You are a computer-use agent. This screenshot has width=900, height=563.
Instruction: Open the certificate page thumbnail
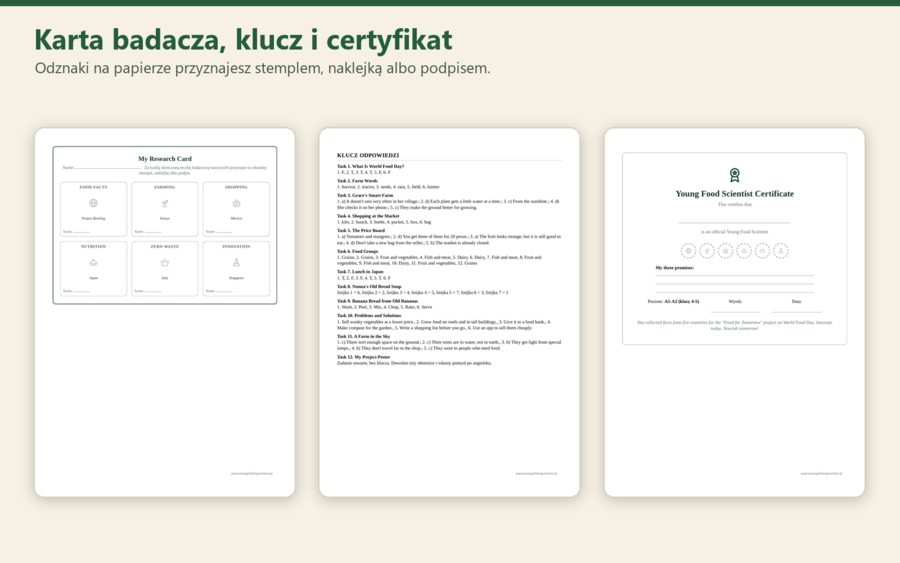[734, 312]
